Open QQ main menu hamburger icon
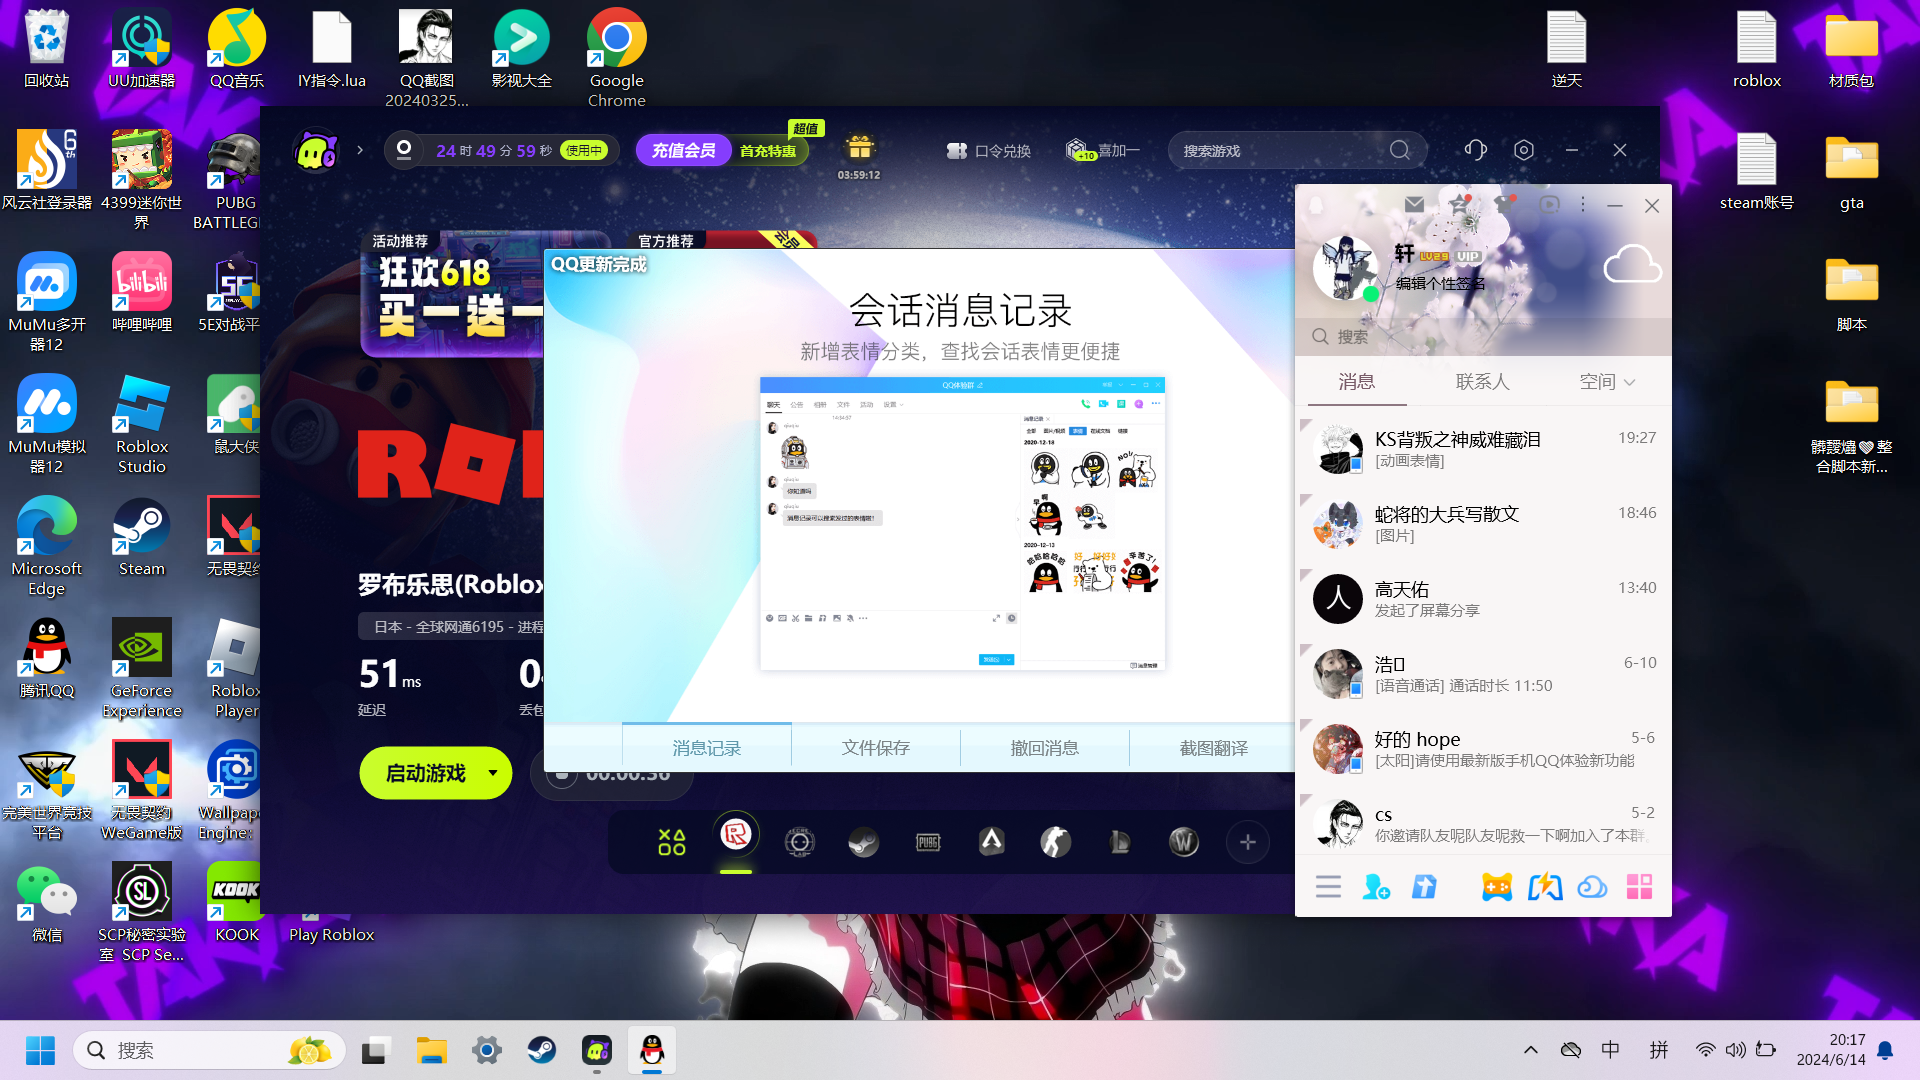The width and height of the screenshot is (1920, 1080). click(x=1328, y=887)
